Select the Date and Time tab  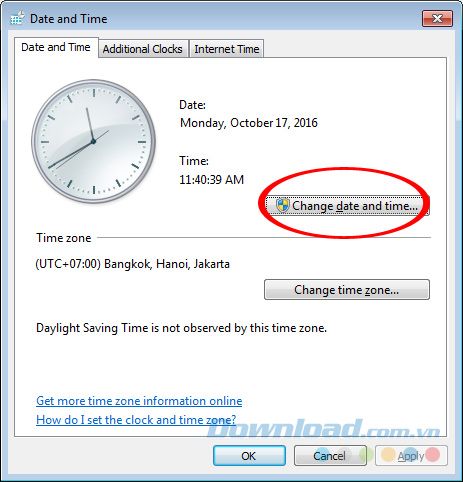(56, 47)
